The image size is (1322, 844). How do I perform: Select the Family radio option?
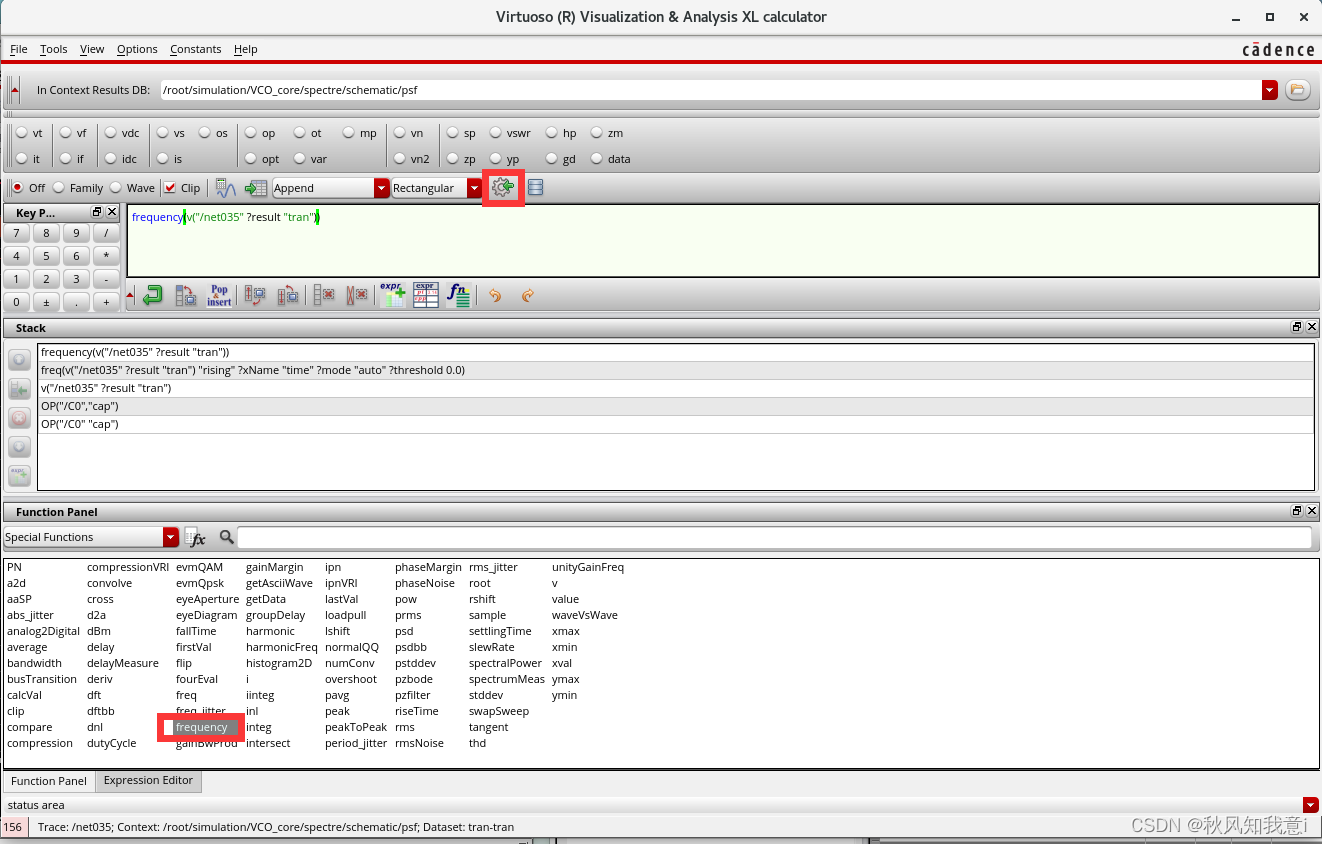(x=59, y=187)
